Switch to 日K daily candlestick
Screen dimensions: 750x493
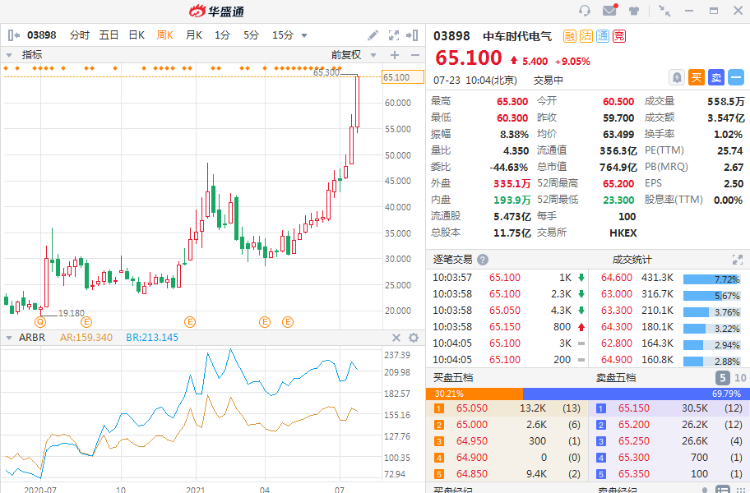(137, 35)
